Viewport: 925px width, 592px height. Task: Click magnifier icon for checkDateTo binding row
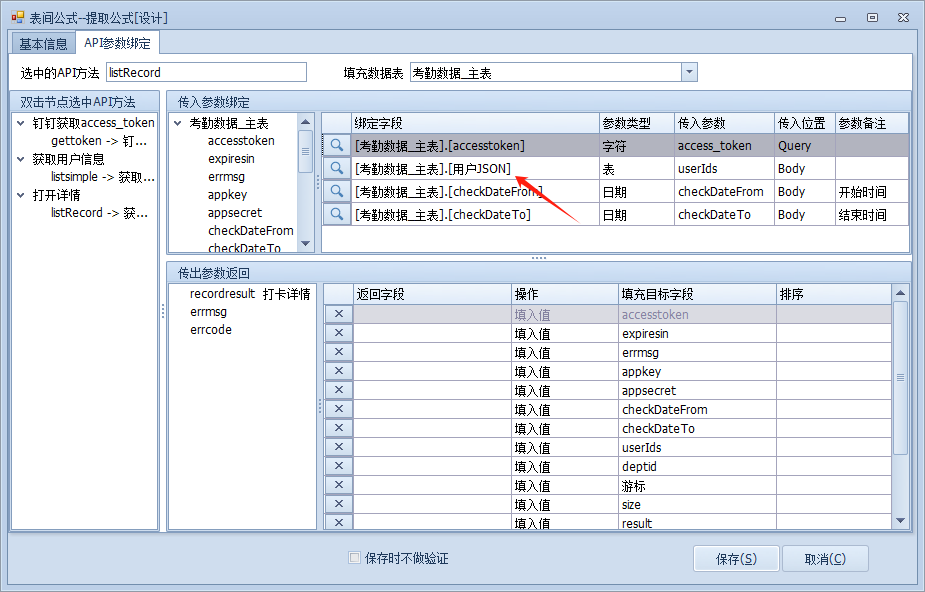[337, 215]
